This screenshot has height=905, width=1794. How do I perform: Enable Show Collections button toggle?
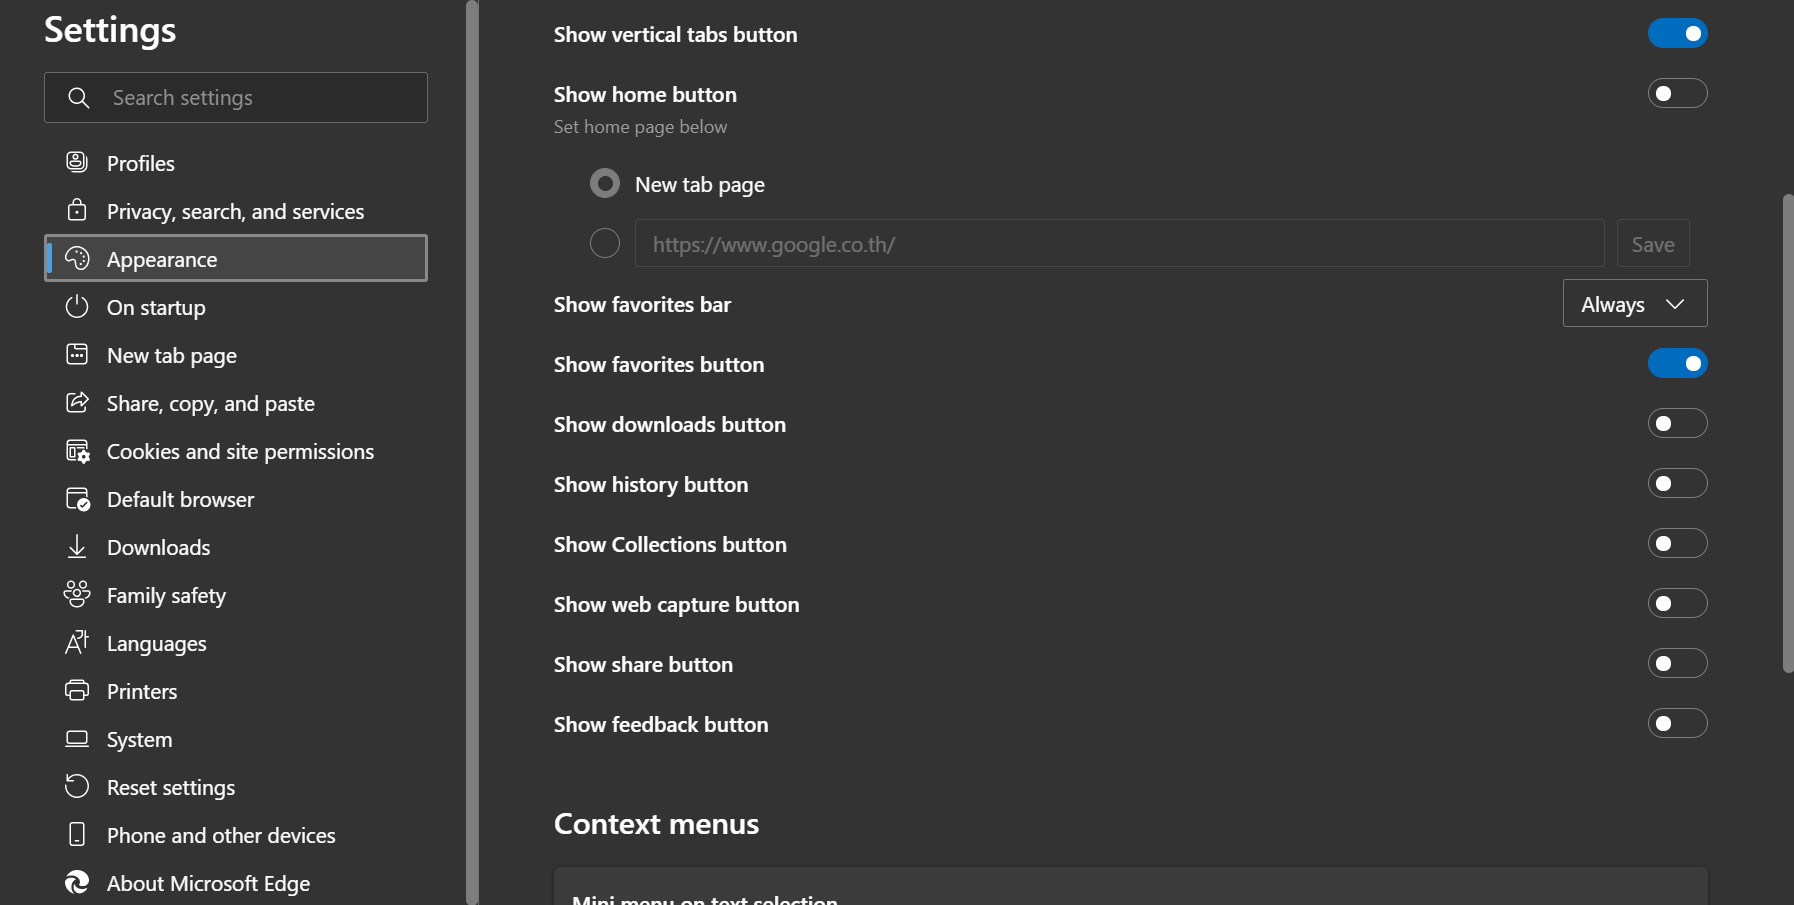[x=1677, y=543]
